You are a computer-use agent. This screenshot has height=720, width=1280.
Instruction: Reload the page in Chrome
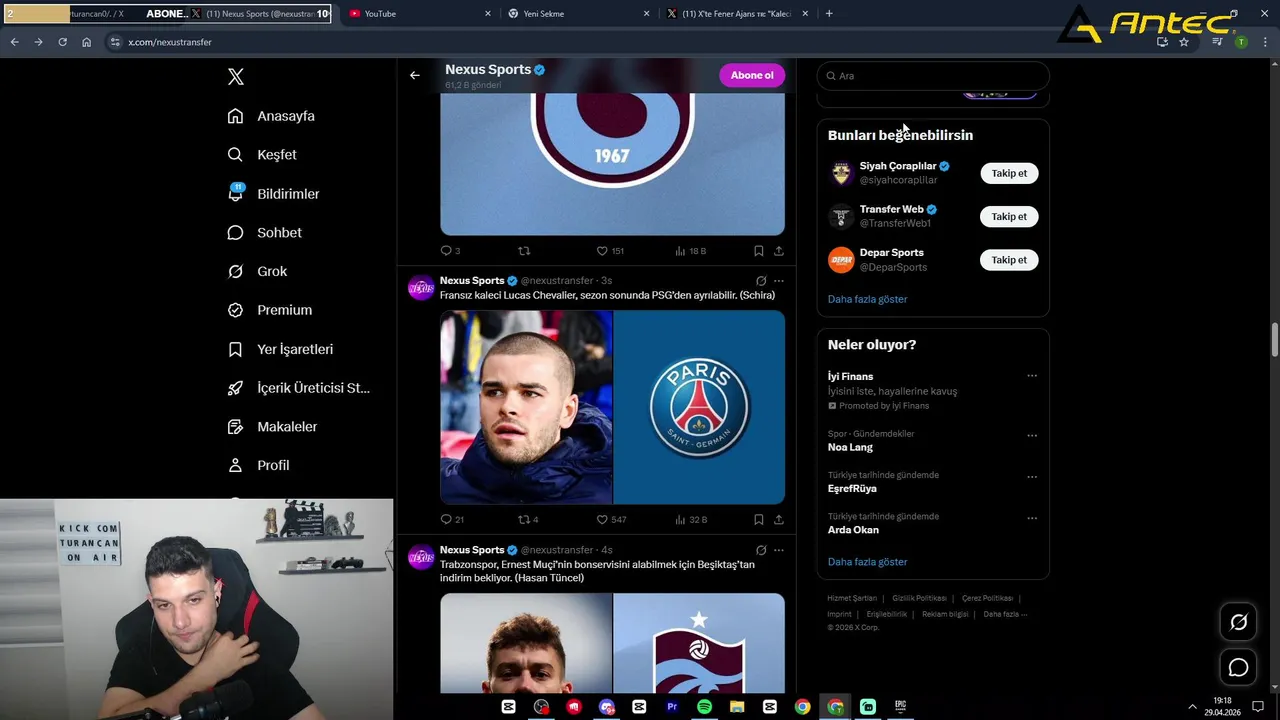point(62,42)
